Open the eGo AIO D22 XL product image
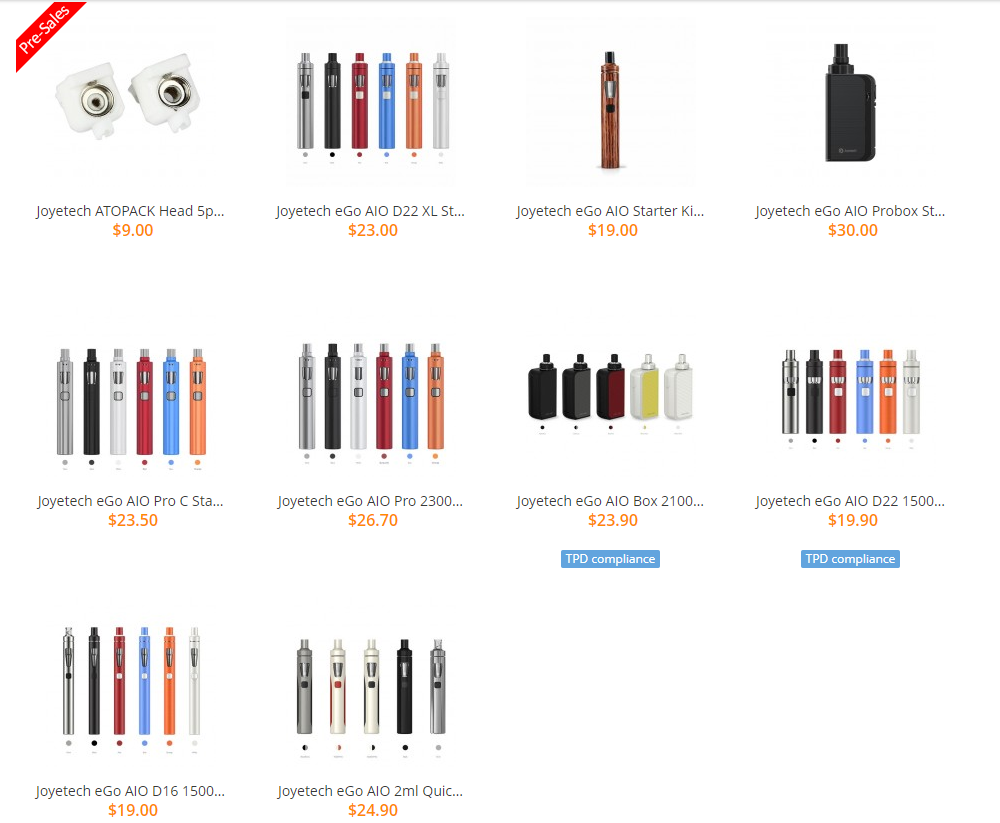Image resolution: width=1000 pixels, height=823 pixels. (372, 102)
